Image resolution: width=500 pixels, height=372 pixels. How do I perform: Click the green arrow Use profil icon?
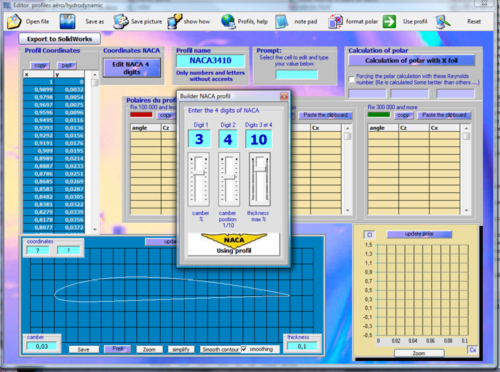389,22
